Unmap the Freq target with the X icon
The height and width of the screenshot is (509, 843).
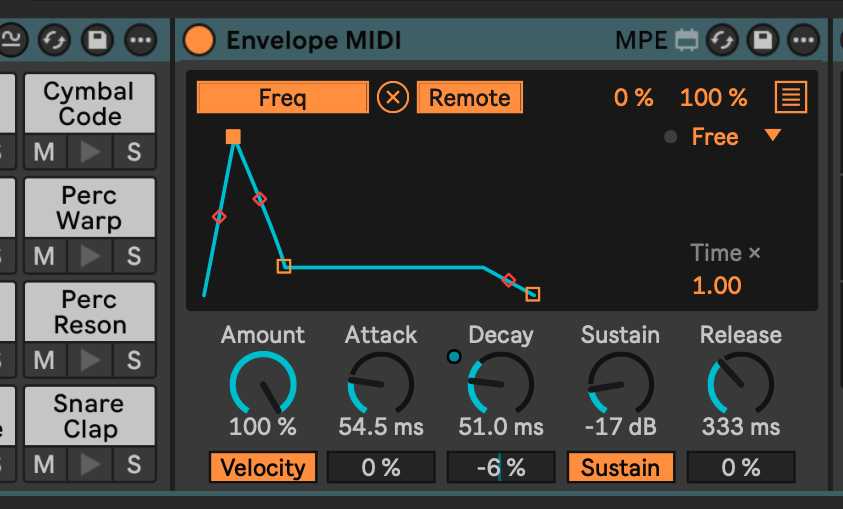[x=393, y=98]
